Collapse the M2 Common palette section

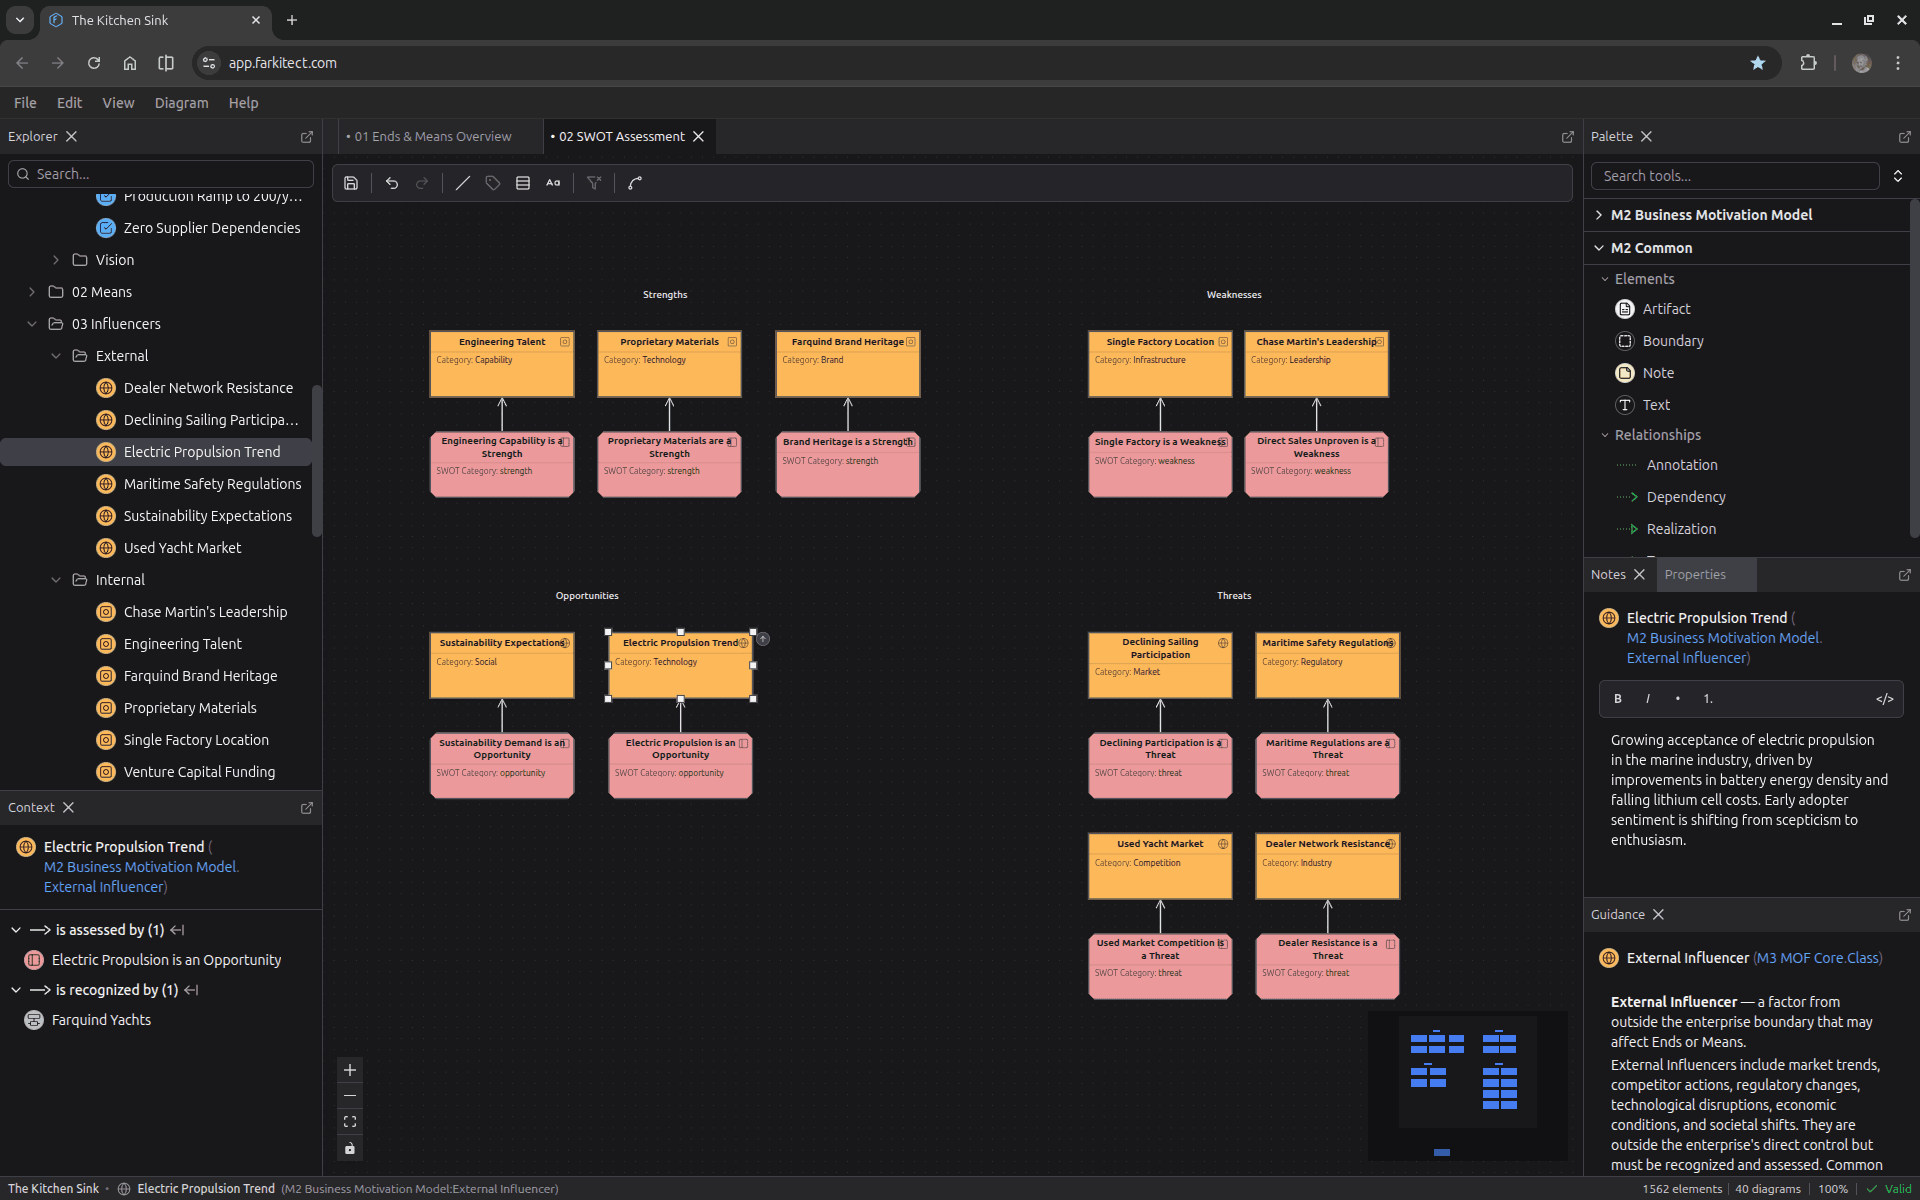[x=1599, y=248]
